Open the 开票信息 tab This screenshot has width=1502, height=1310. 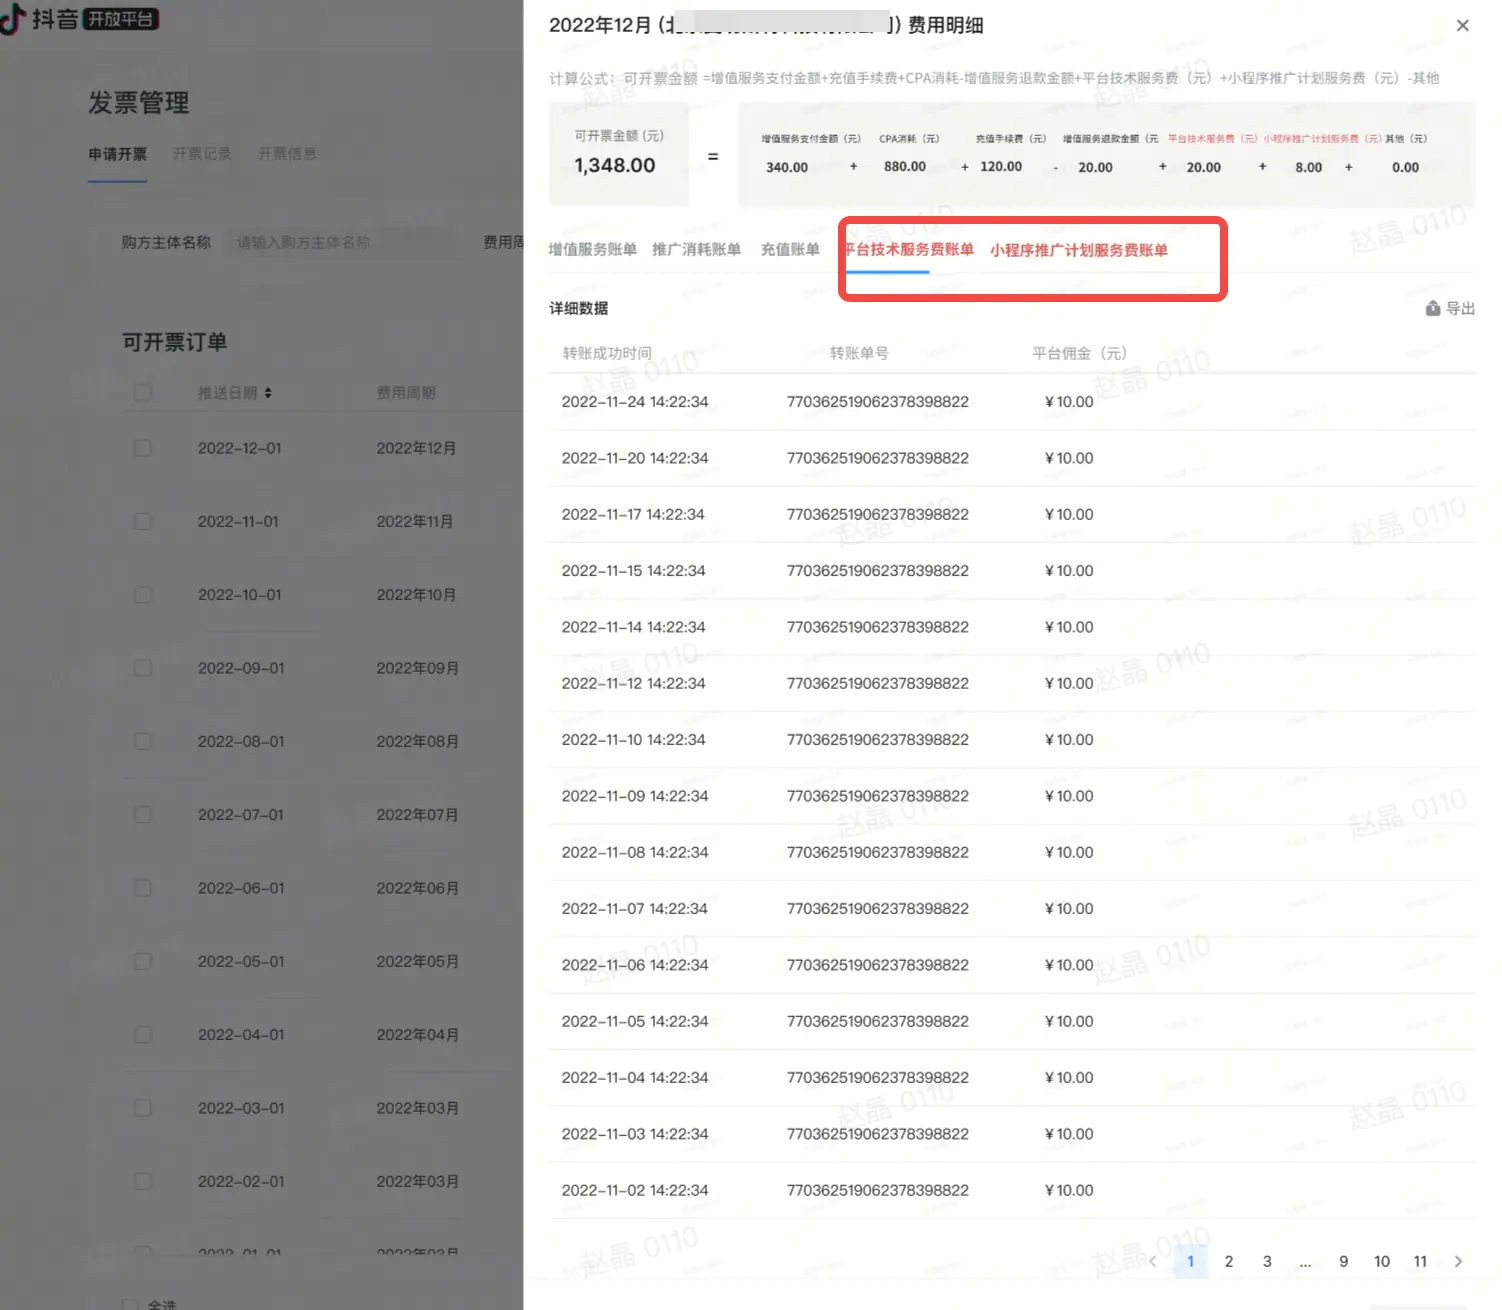click(287, 154)
